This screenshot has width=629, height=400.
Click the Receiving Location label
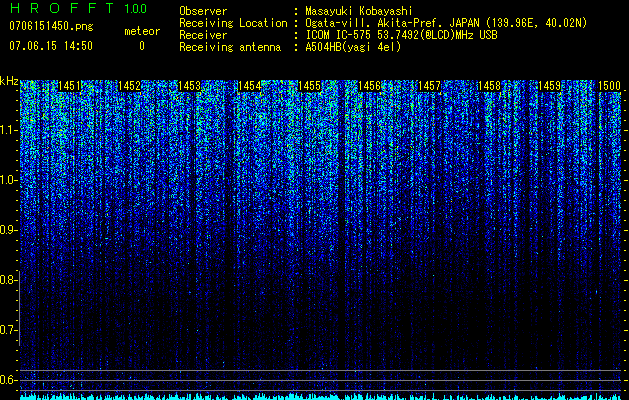(x=233, y=23)
